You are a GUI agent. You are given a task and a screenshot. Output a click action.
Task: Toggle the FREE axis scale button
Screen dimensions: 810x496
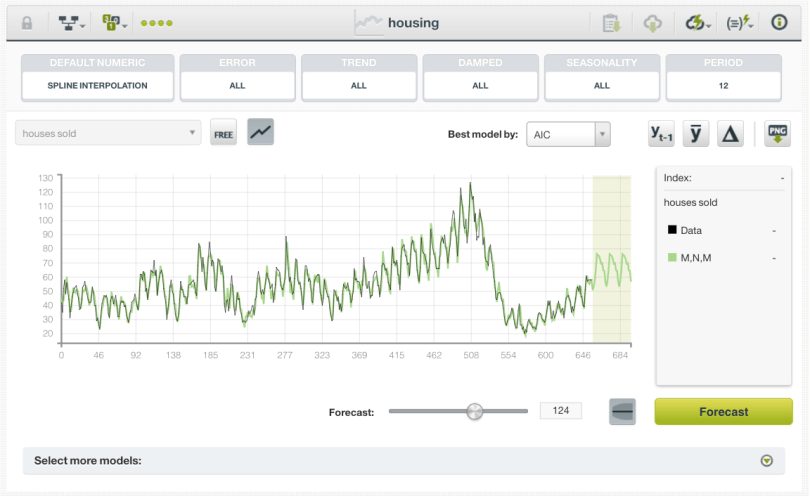[x=224, y=133]
